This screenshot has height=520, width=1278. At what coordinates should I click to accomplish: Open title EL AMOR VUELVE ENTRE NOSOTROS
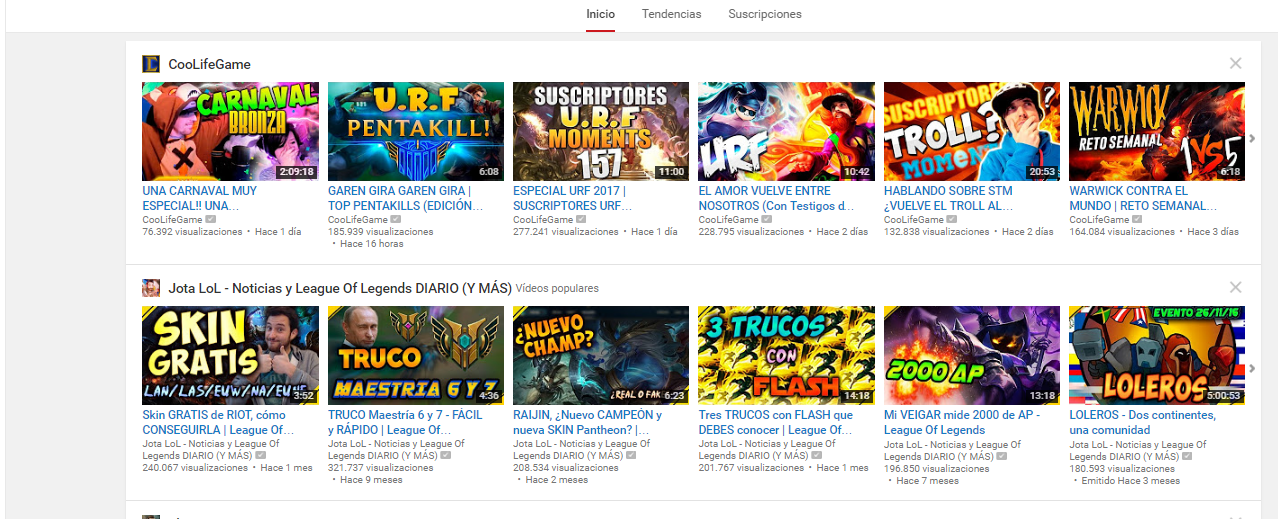click(x=776, y=198)
